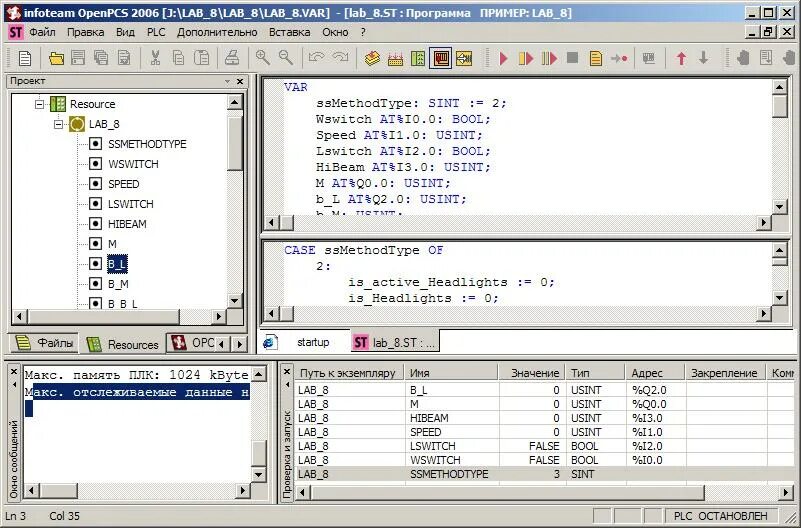Click the gray down arrow icon
Viewport: 801px width, 528px height.
tap(704, 58)
